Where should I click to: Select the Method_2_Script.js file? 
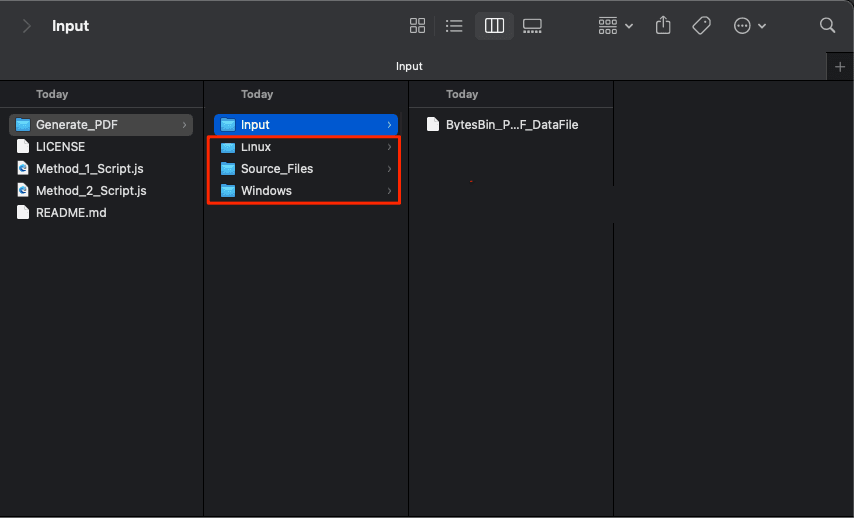click(x=90, y=191)
